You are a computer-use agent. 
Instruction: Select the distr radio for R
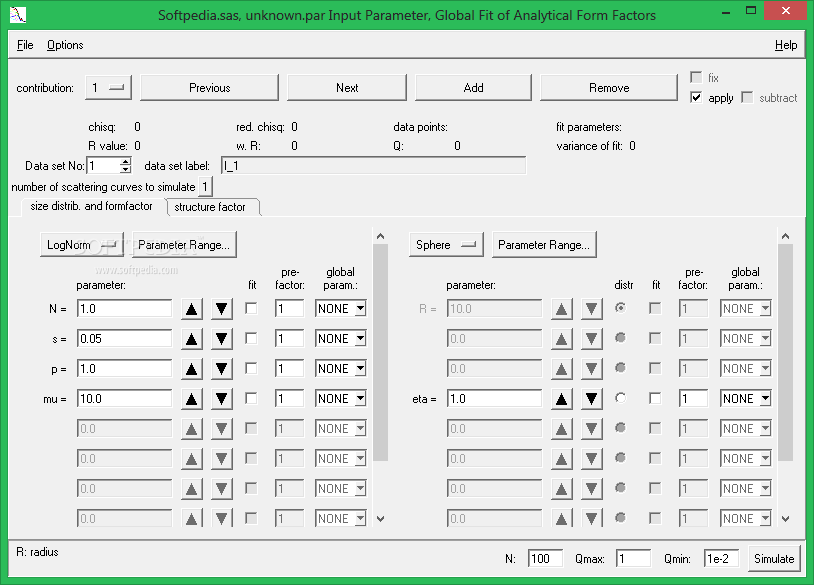coord(620,308)
